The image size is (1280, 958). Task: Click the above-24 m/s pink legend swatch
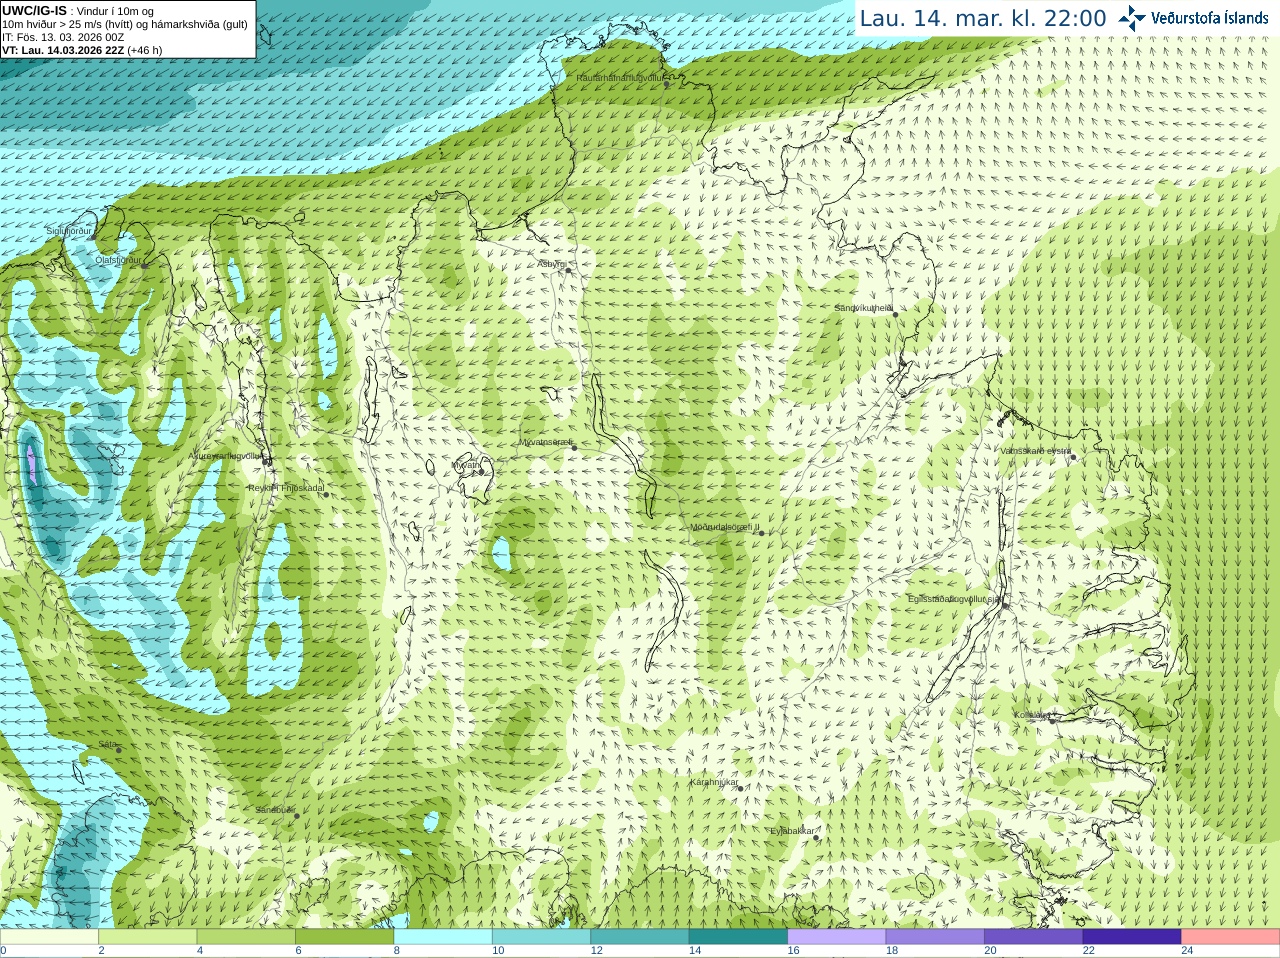[1231, 937]
